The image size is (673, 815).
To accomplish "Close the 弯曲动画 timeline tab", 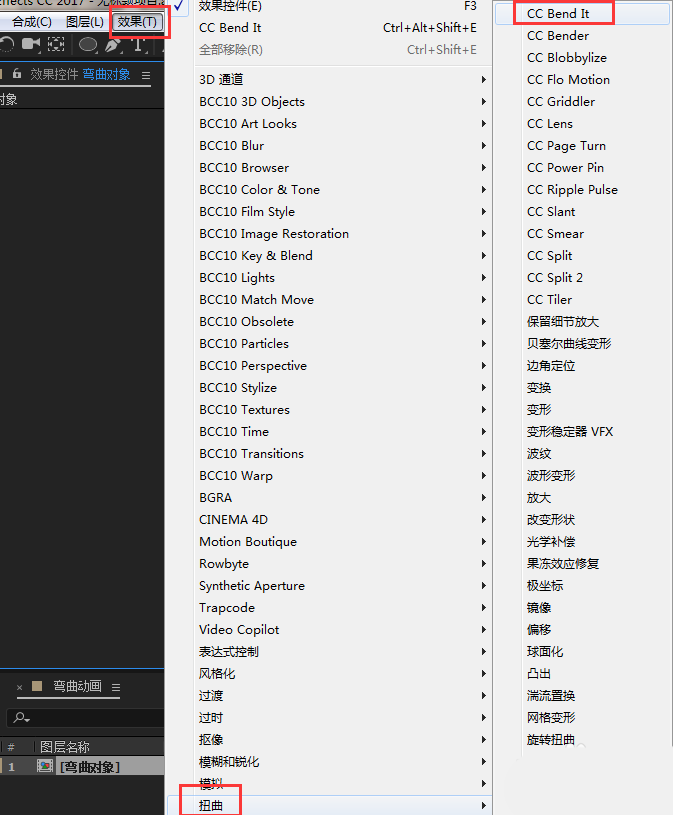I will (19, 687).
